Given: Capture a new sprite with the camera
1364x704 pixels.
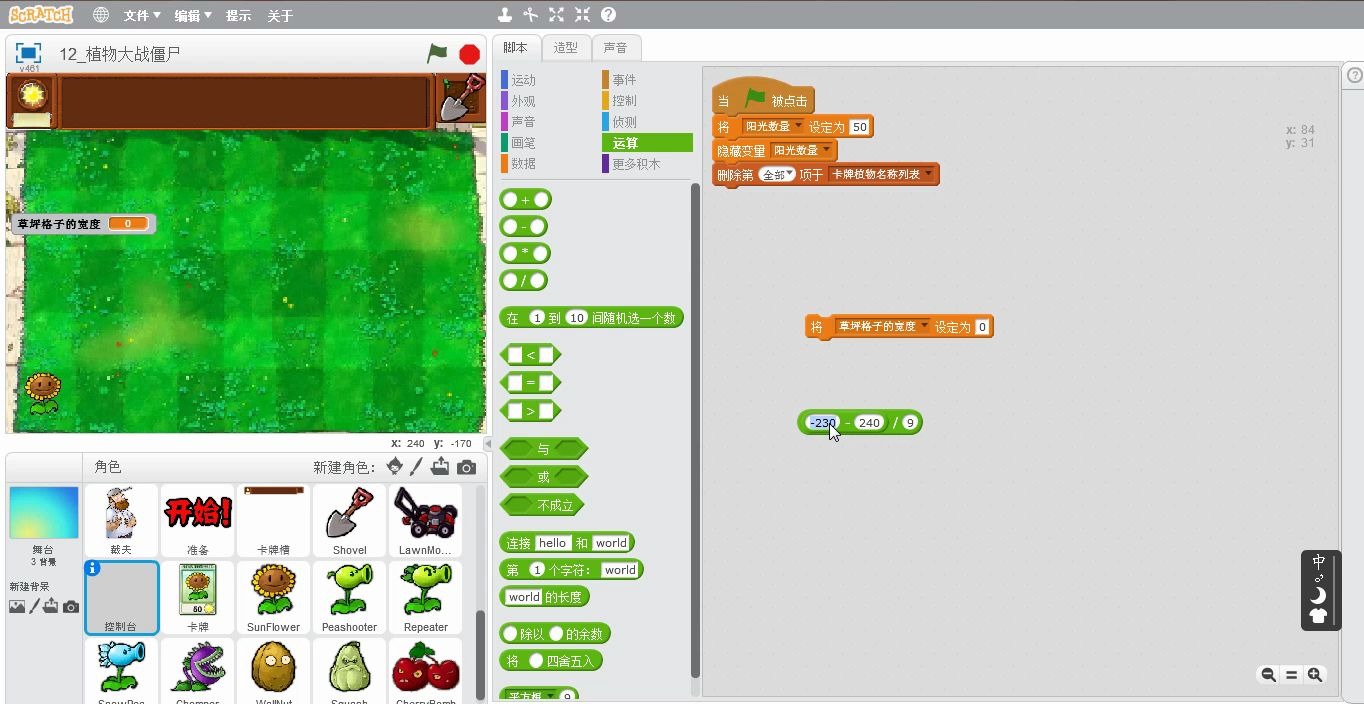Looking at the screenshot, I should 466,466.
